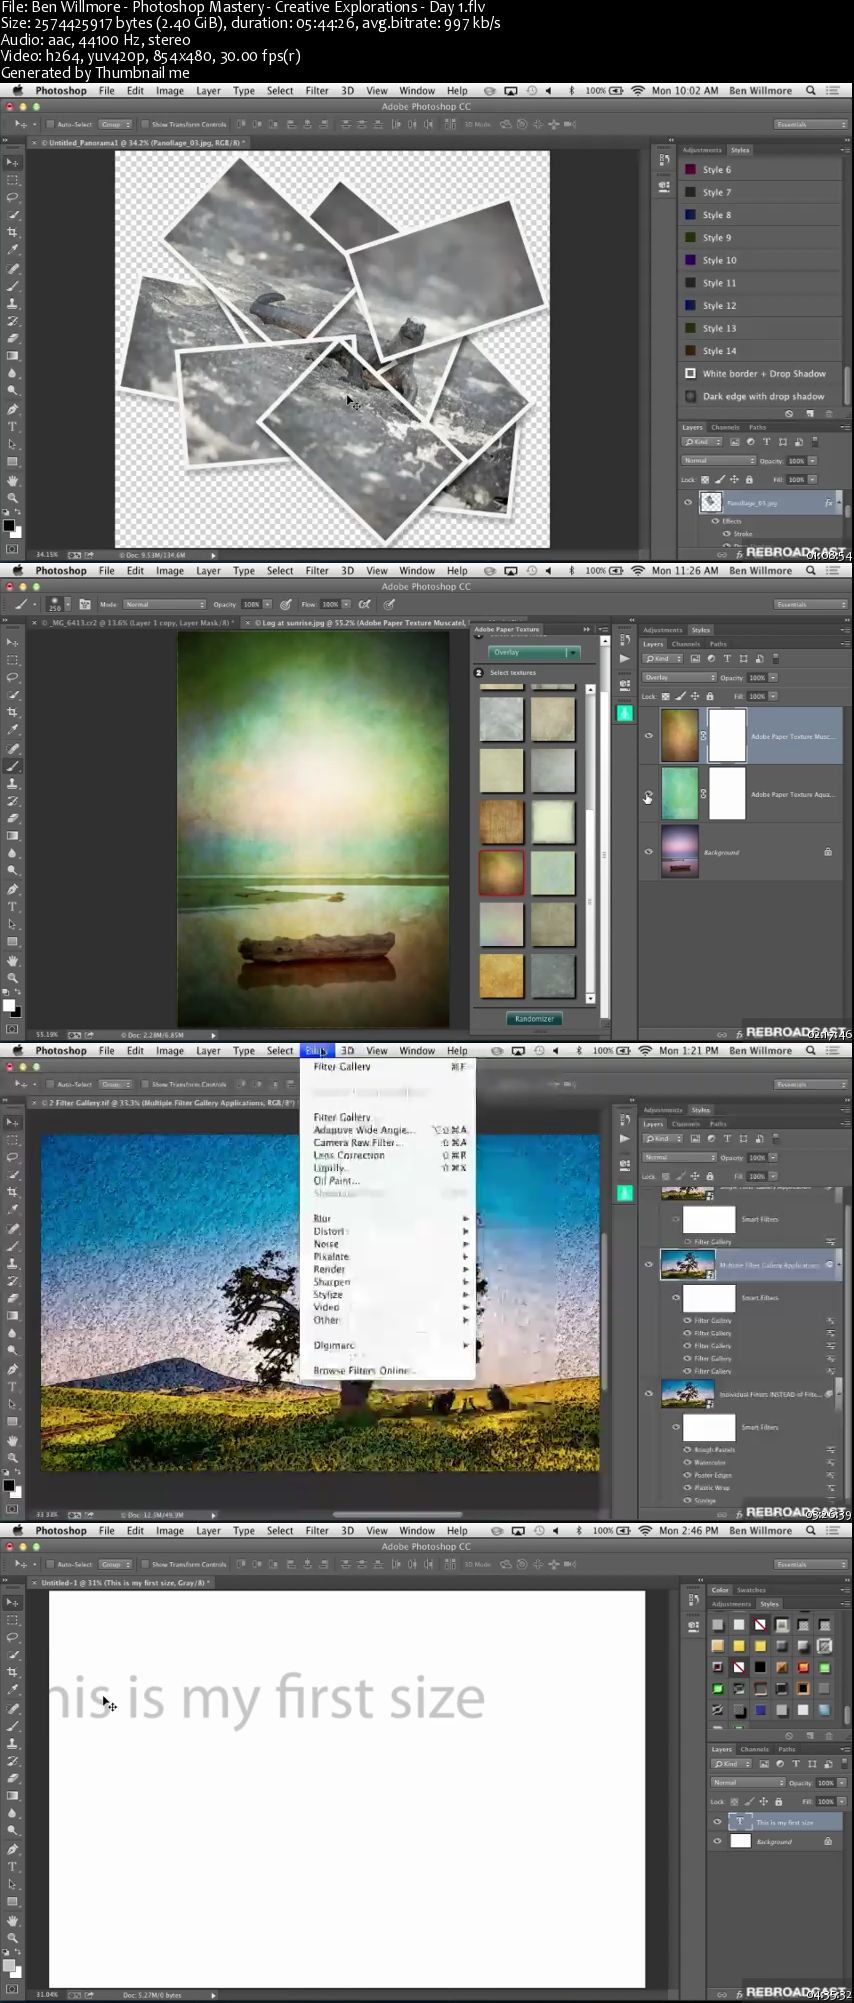Select the Eraser tool in the Log at sunrise window
The image size is (854, 2003).
[13, 818]
